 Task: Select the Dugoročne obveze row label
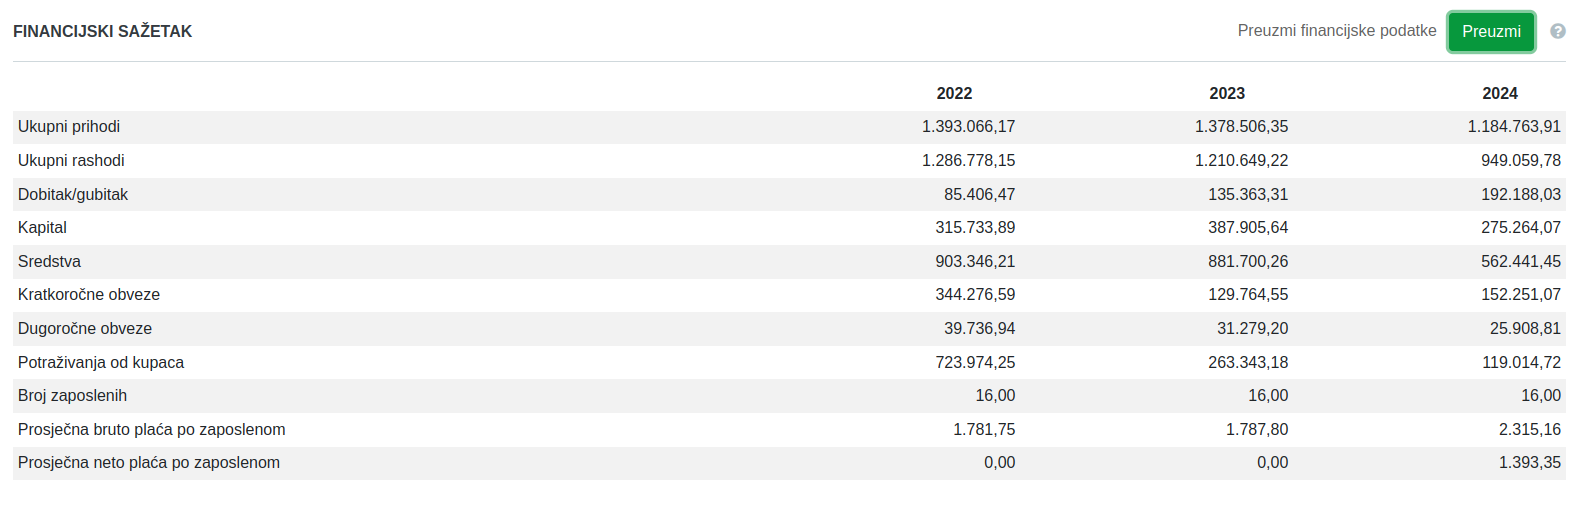(x=85, y=329)
